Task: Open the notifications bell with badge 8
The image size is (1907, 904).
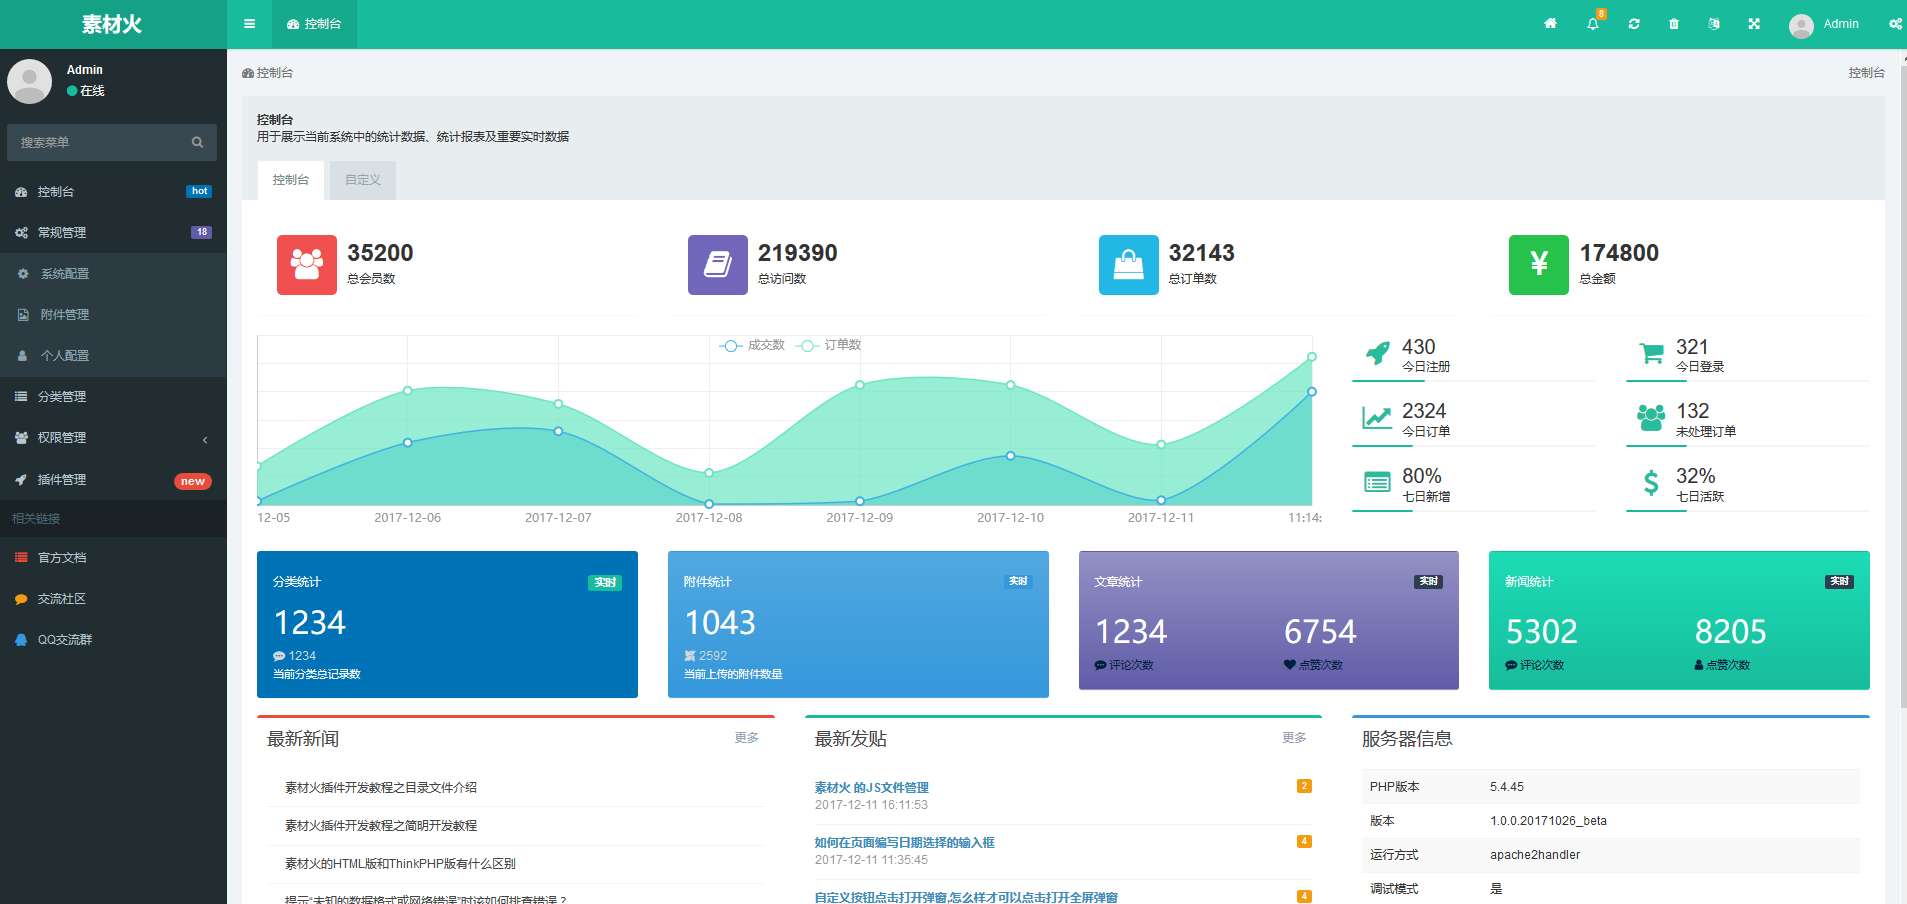Action: click(x=1593, y=24)
